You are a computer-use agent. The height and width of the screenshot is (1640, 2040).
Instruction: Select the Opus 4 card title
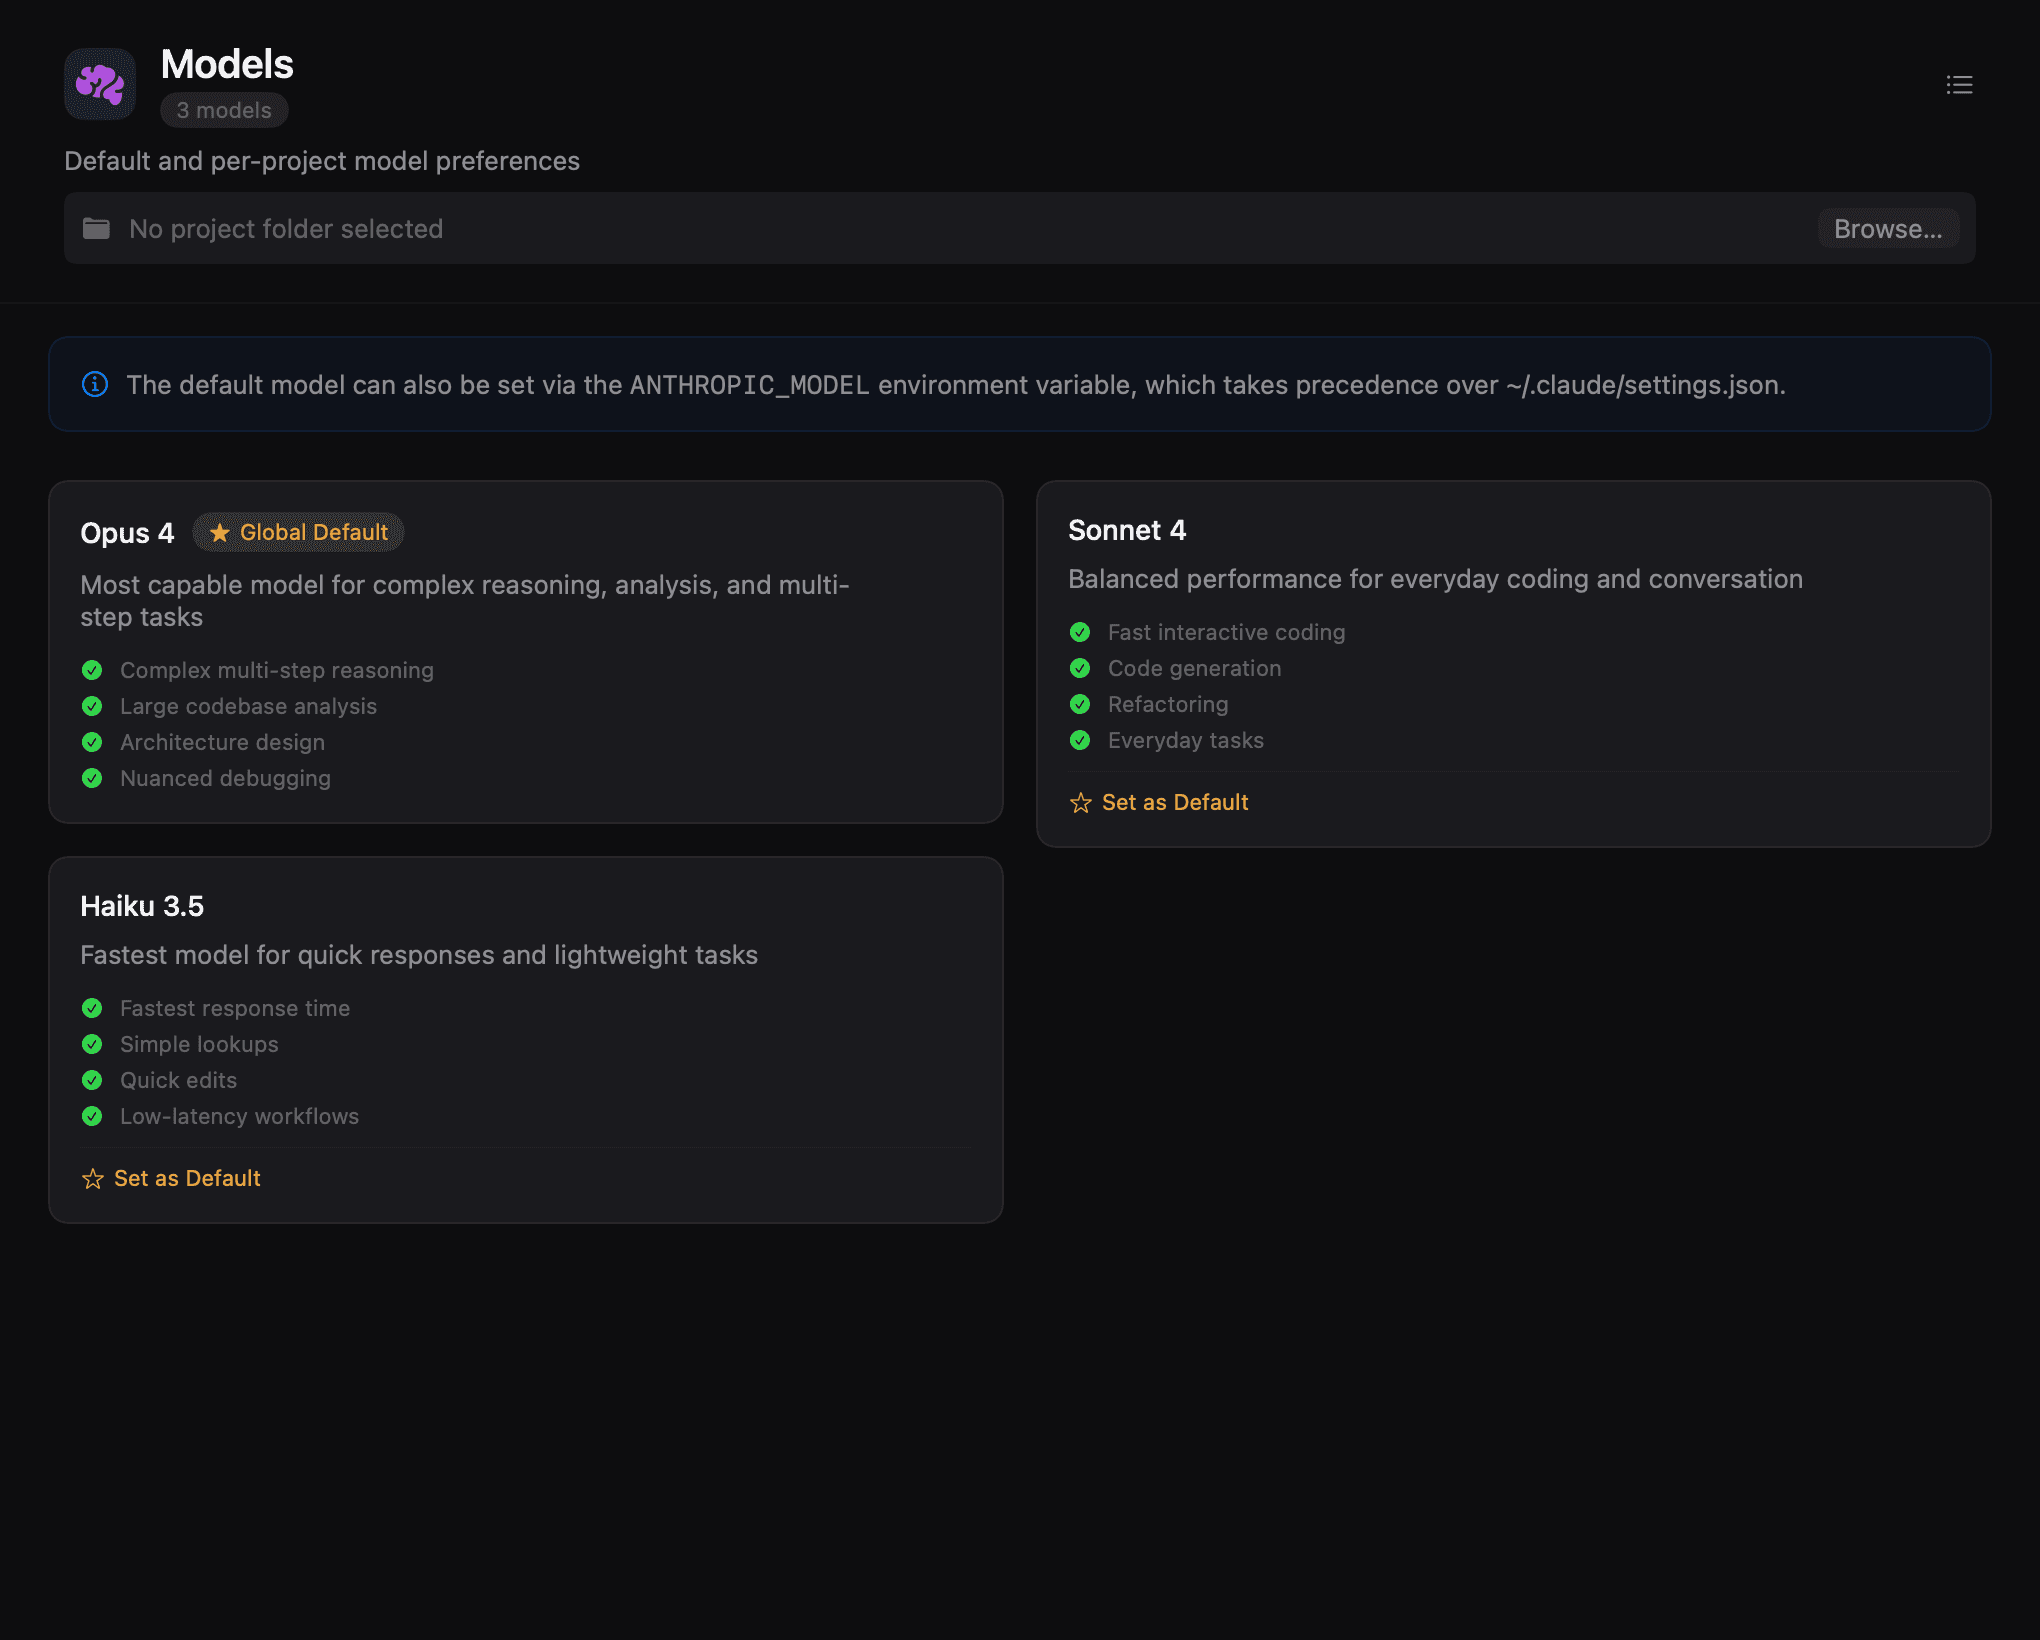coord(127,533)
